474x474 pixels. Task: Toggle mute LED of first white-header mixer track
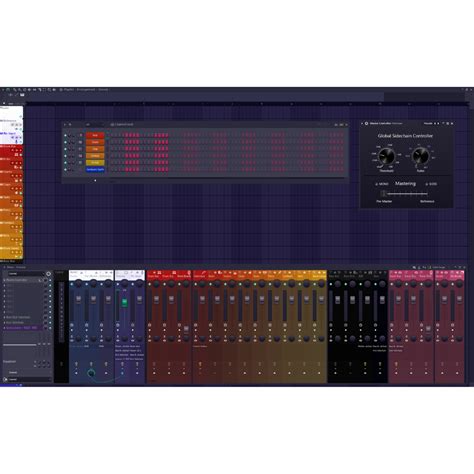[x=72, y=284]
